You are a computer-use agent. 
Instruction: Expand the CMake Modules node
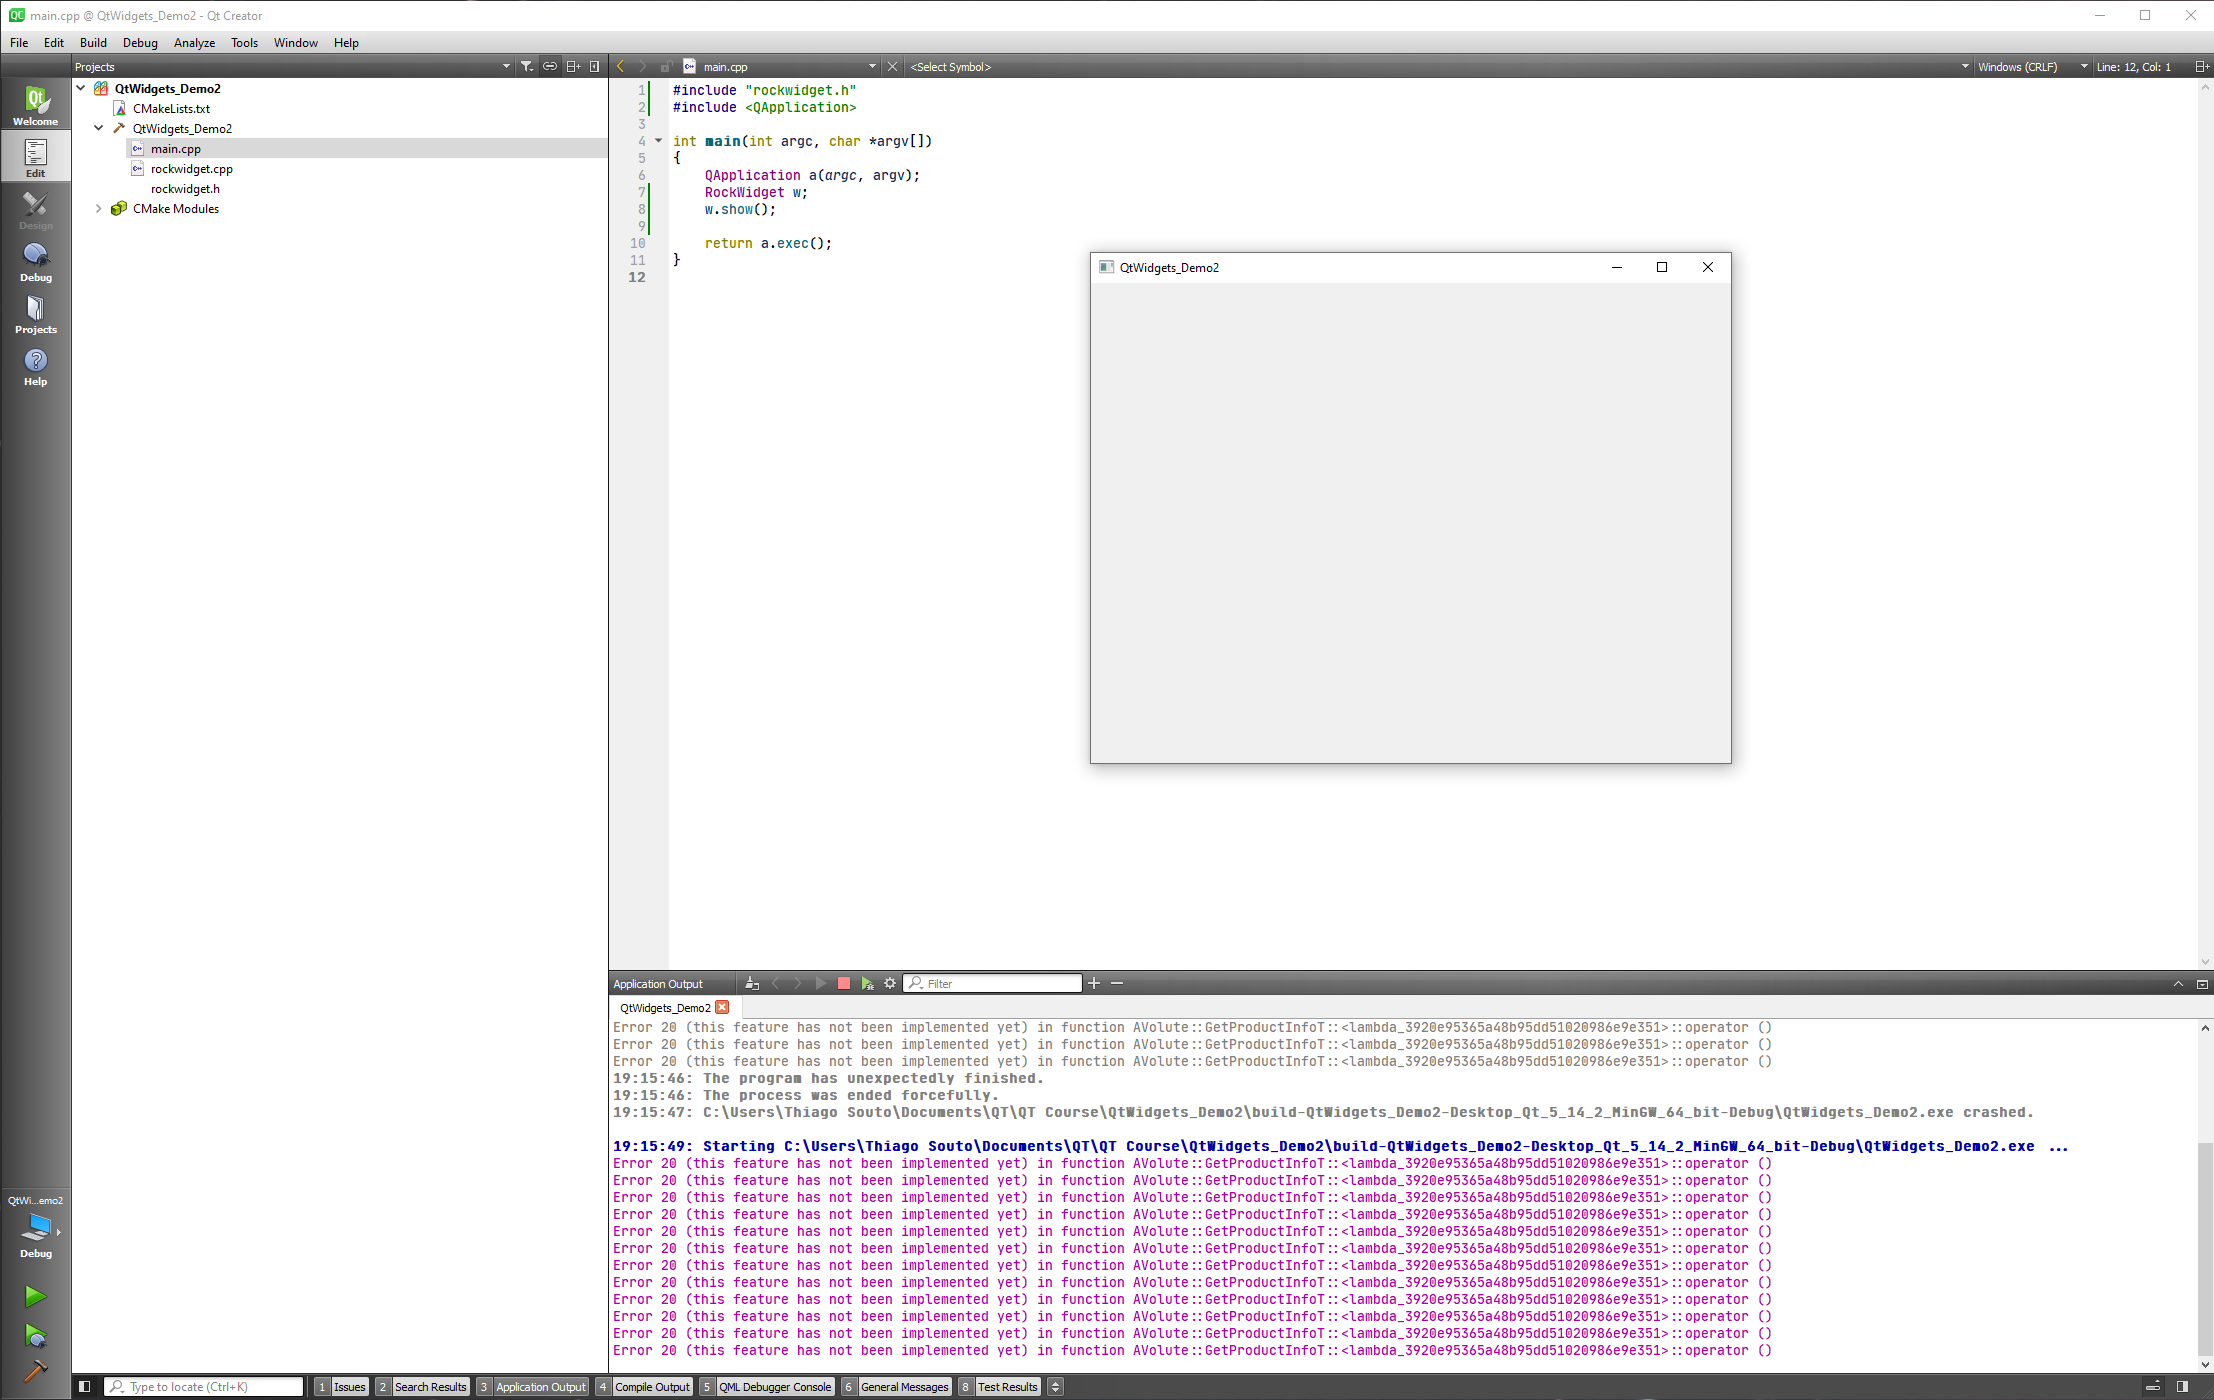click(99, 208)
